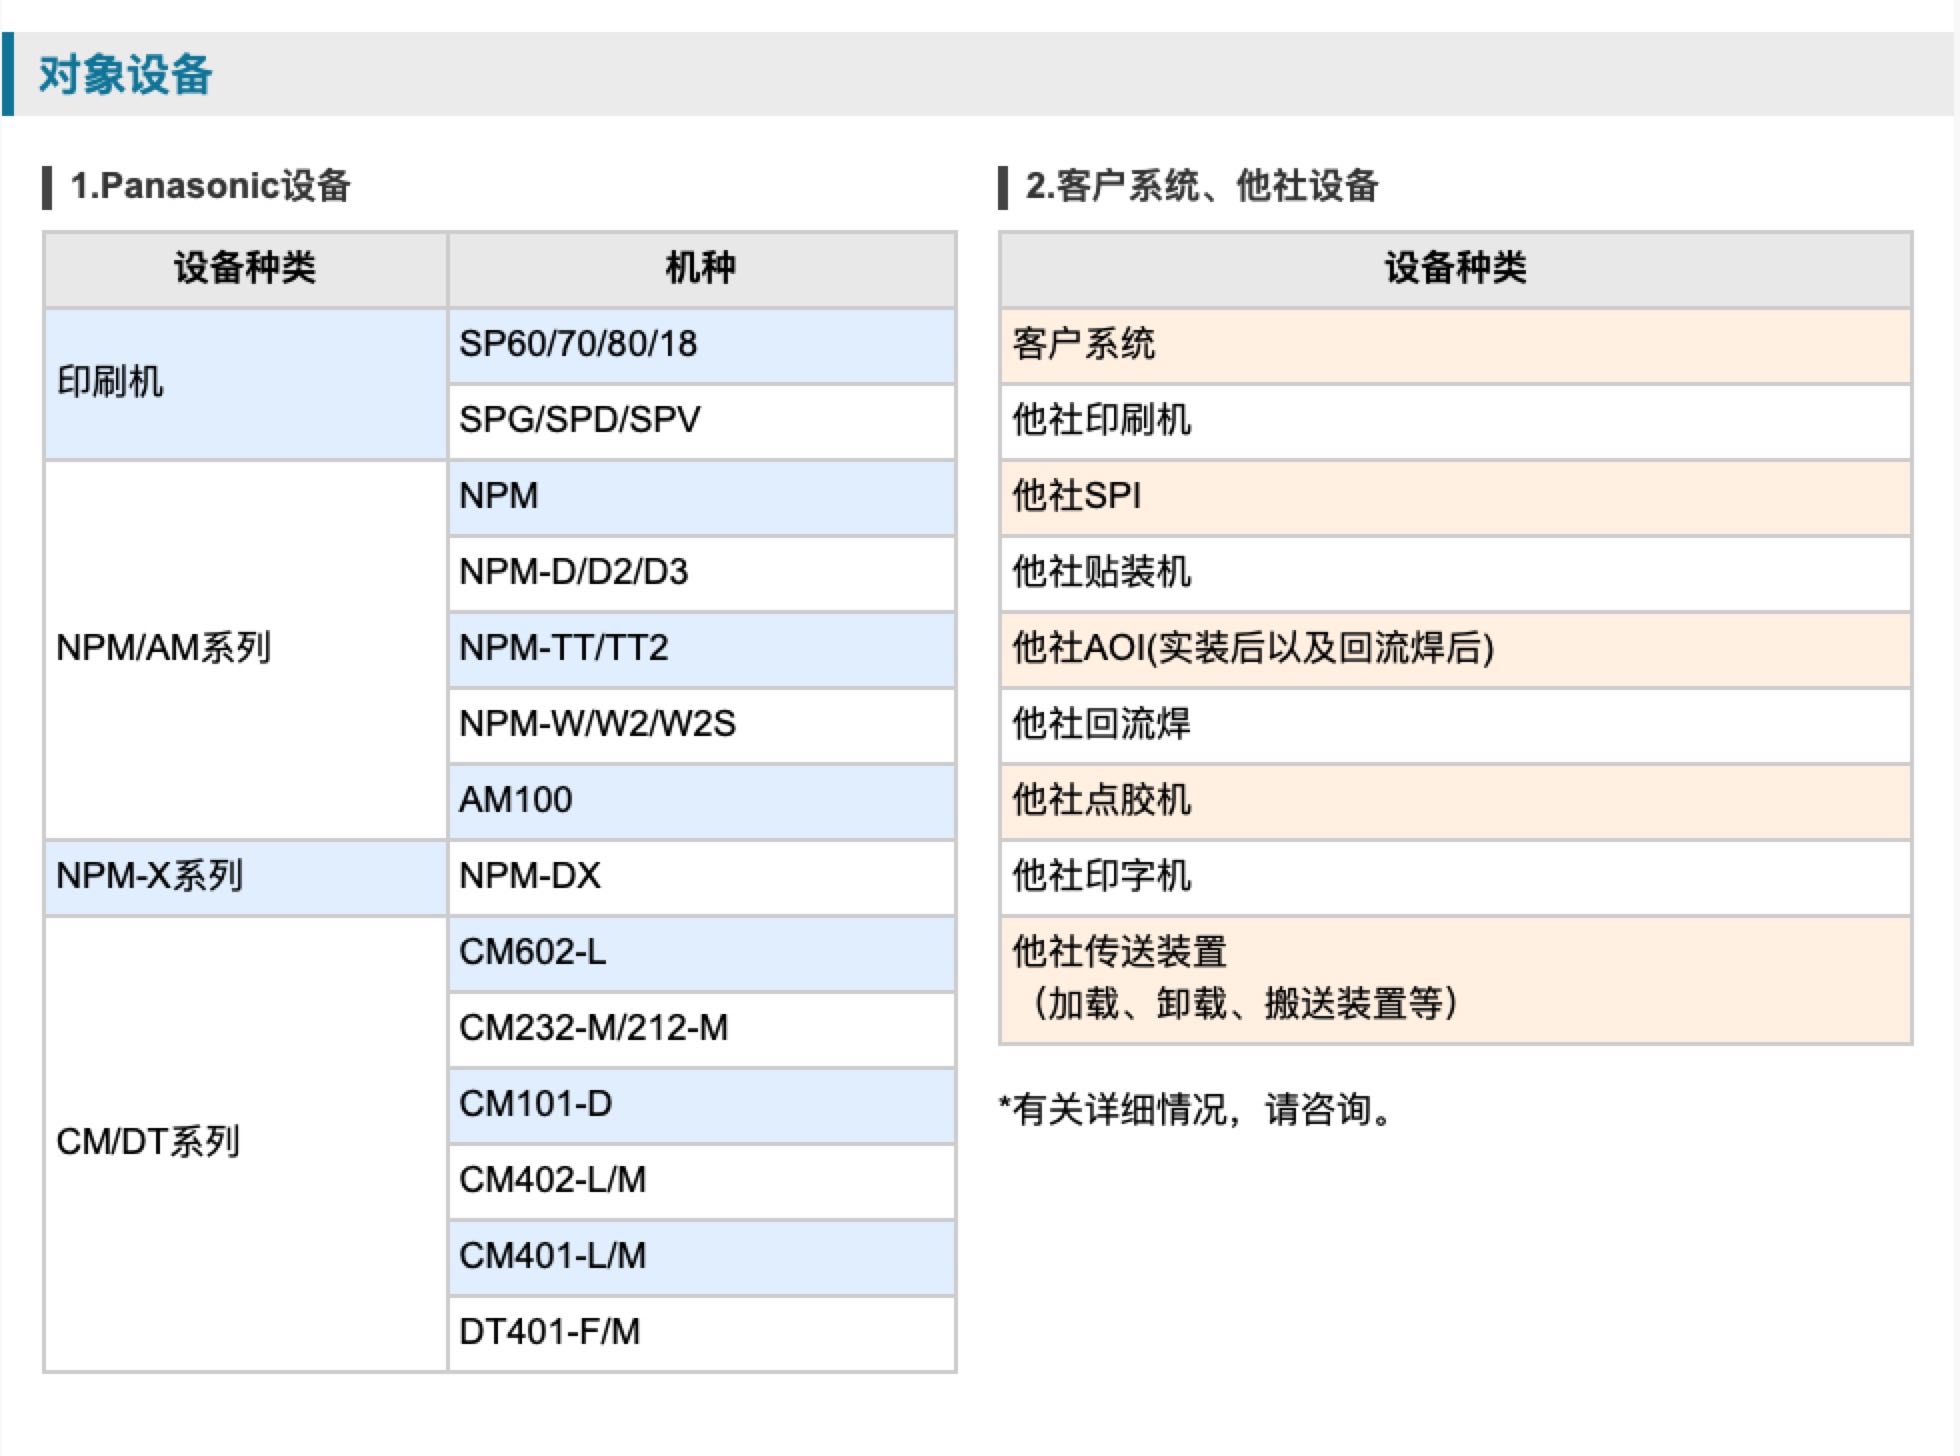The width and height of the screenshot is (1960, 1456).
Task: Click the 对象设备 section heading
Action: (125, 75)
